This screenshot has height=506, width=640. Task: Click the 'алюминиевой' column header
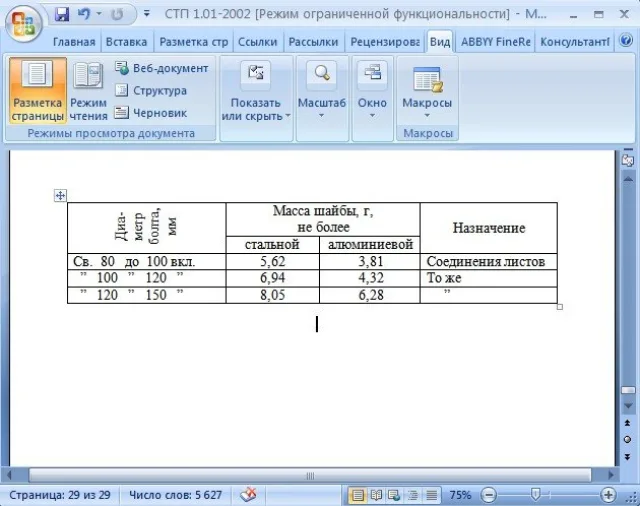click(x=370, y=244)
